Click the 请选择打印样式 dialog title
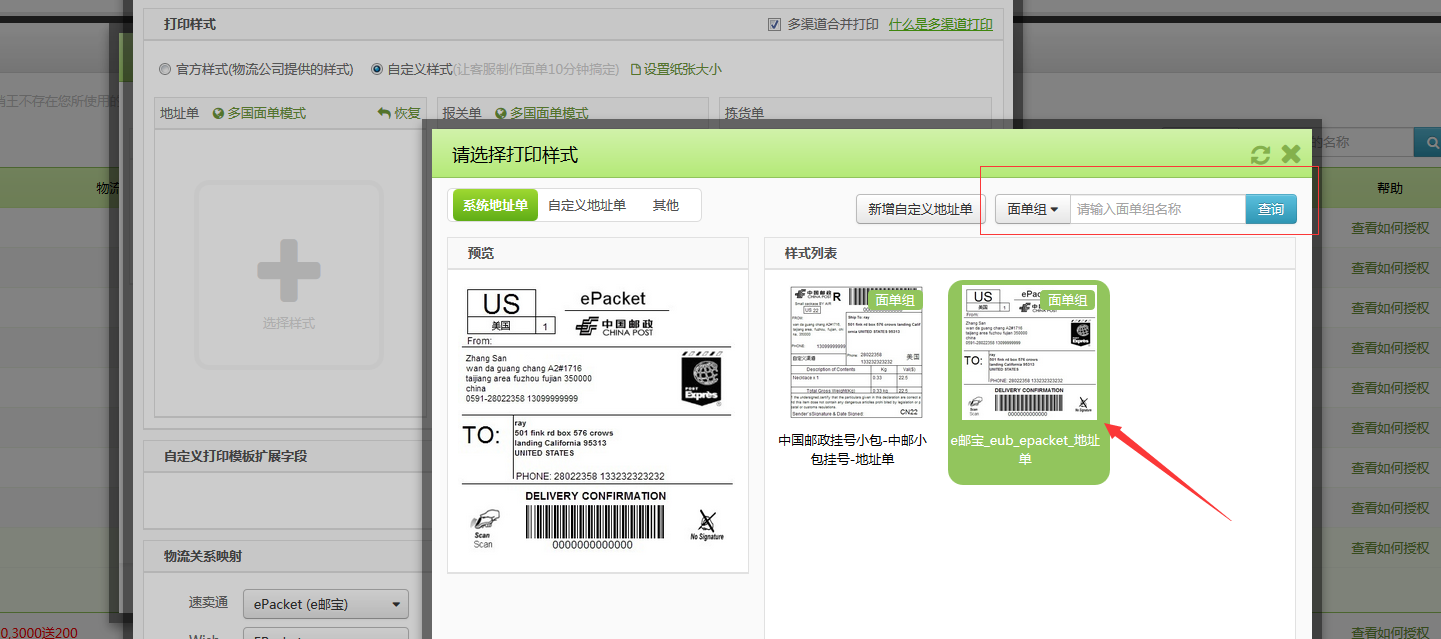 tap(515, 155)
